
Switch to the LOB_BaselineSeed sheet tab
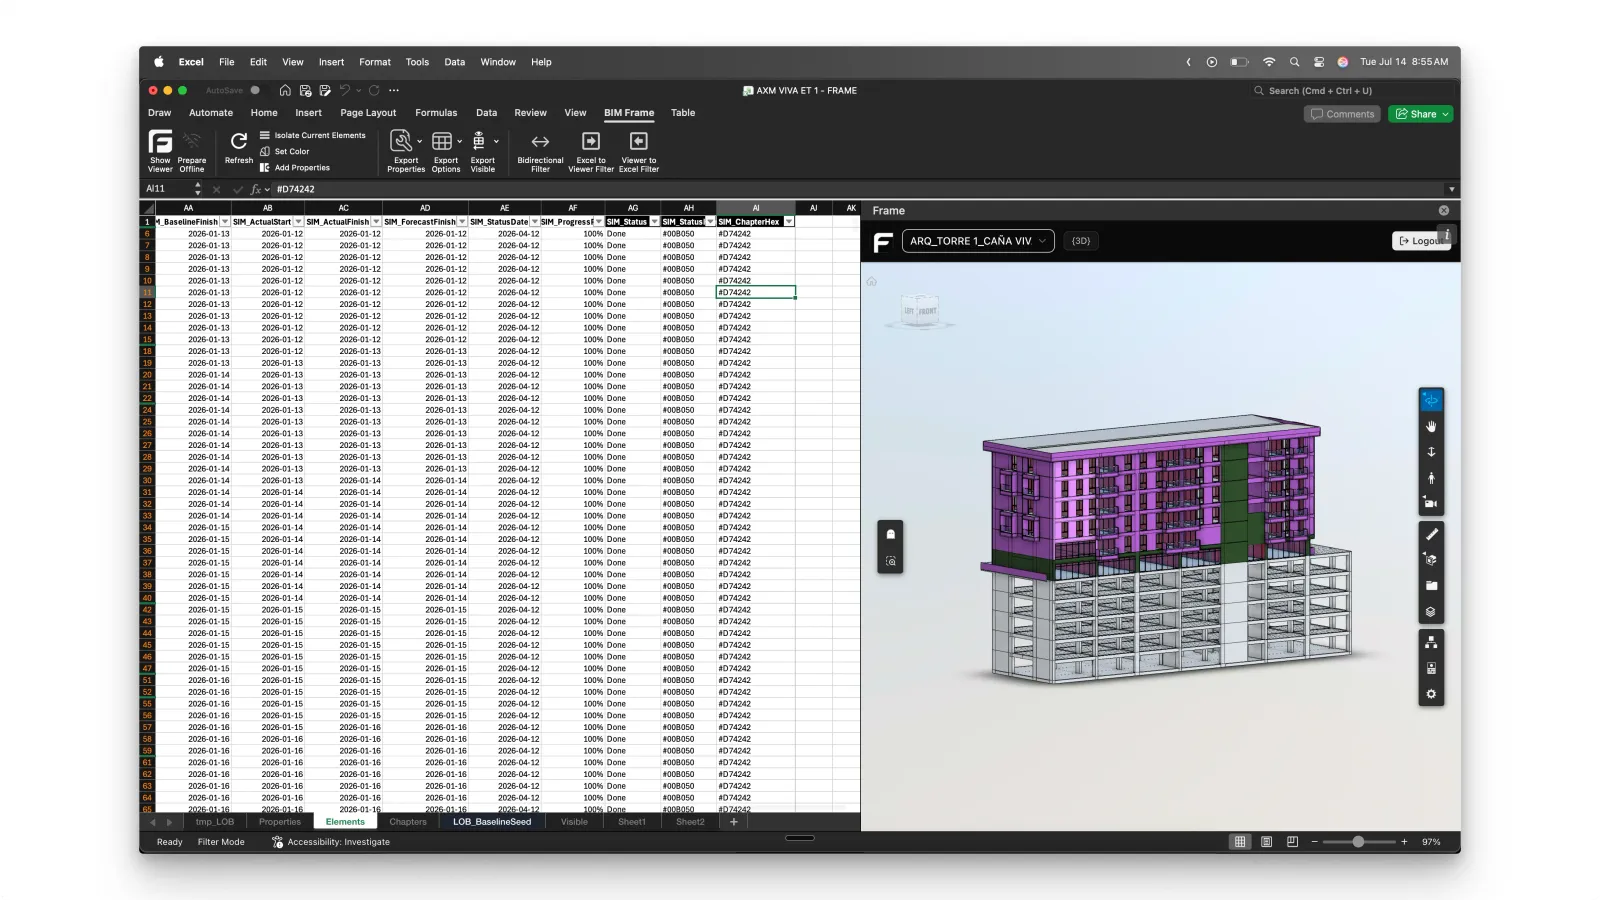(x=492, y=822)
